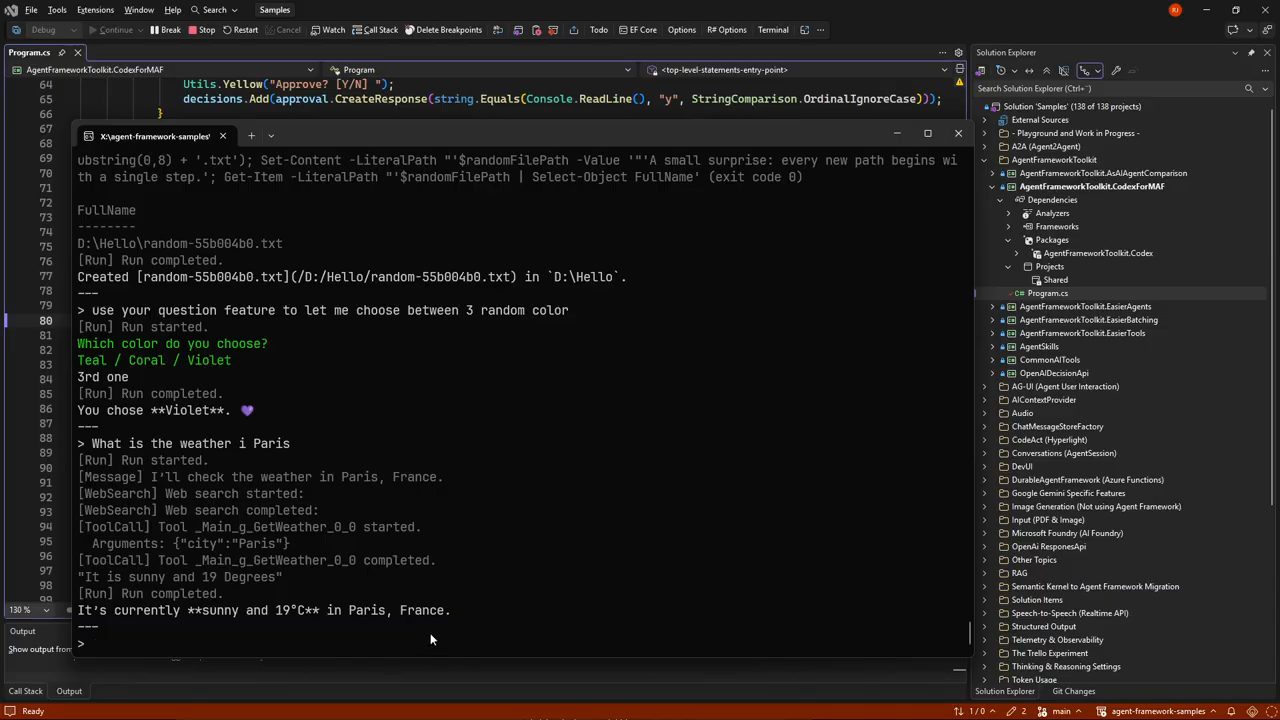The width and height of the screenshot is (1280, 720).
Task: Open Terminal from the toolbar
Action: tap(773, 30)
